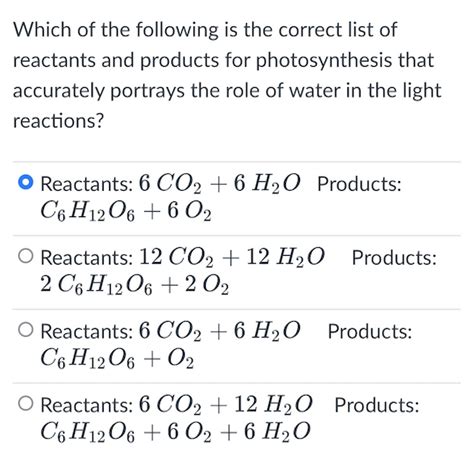Click the C6H12O6 + O2 products formula
This screenshot has height=466, width=474.
pos(117,359)
